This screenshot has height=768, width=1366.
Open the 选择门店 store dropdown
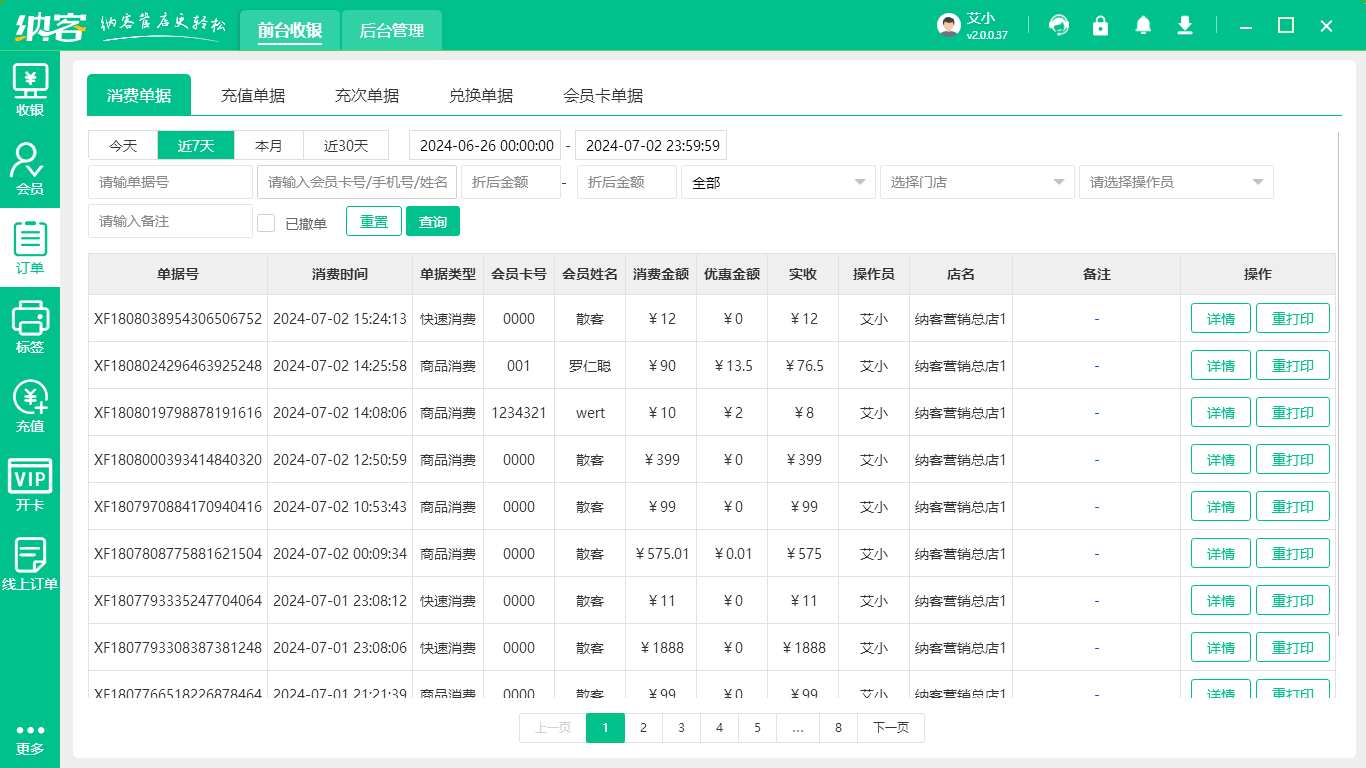pos(977,182)
